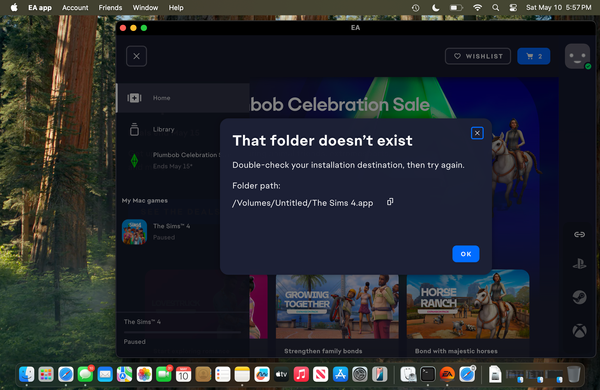Open Plumbob Celebration sale sidebar entry
This screenshot has height=390, width=600.
[x=168, y=160]
